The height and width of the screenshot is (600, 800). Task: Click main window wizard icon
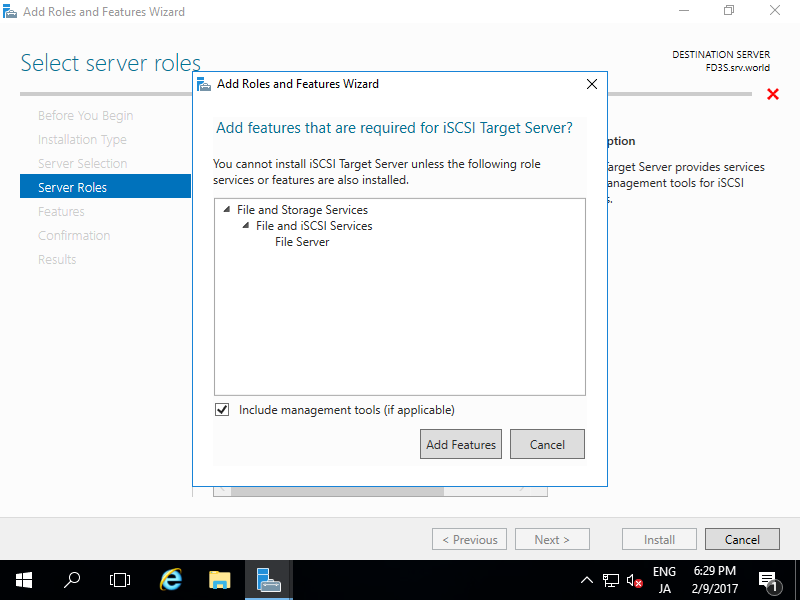(x=10, y=11)
